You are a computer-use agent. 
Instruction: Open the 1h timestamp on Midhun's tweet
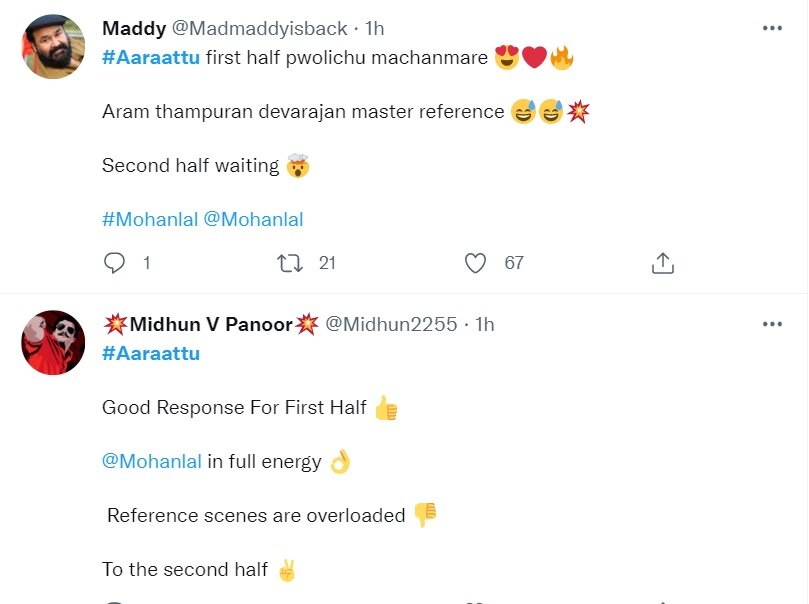point(485,324)
